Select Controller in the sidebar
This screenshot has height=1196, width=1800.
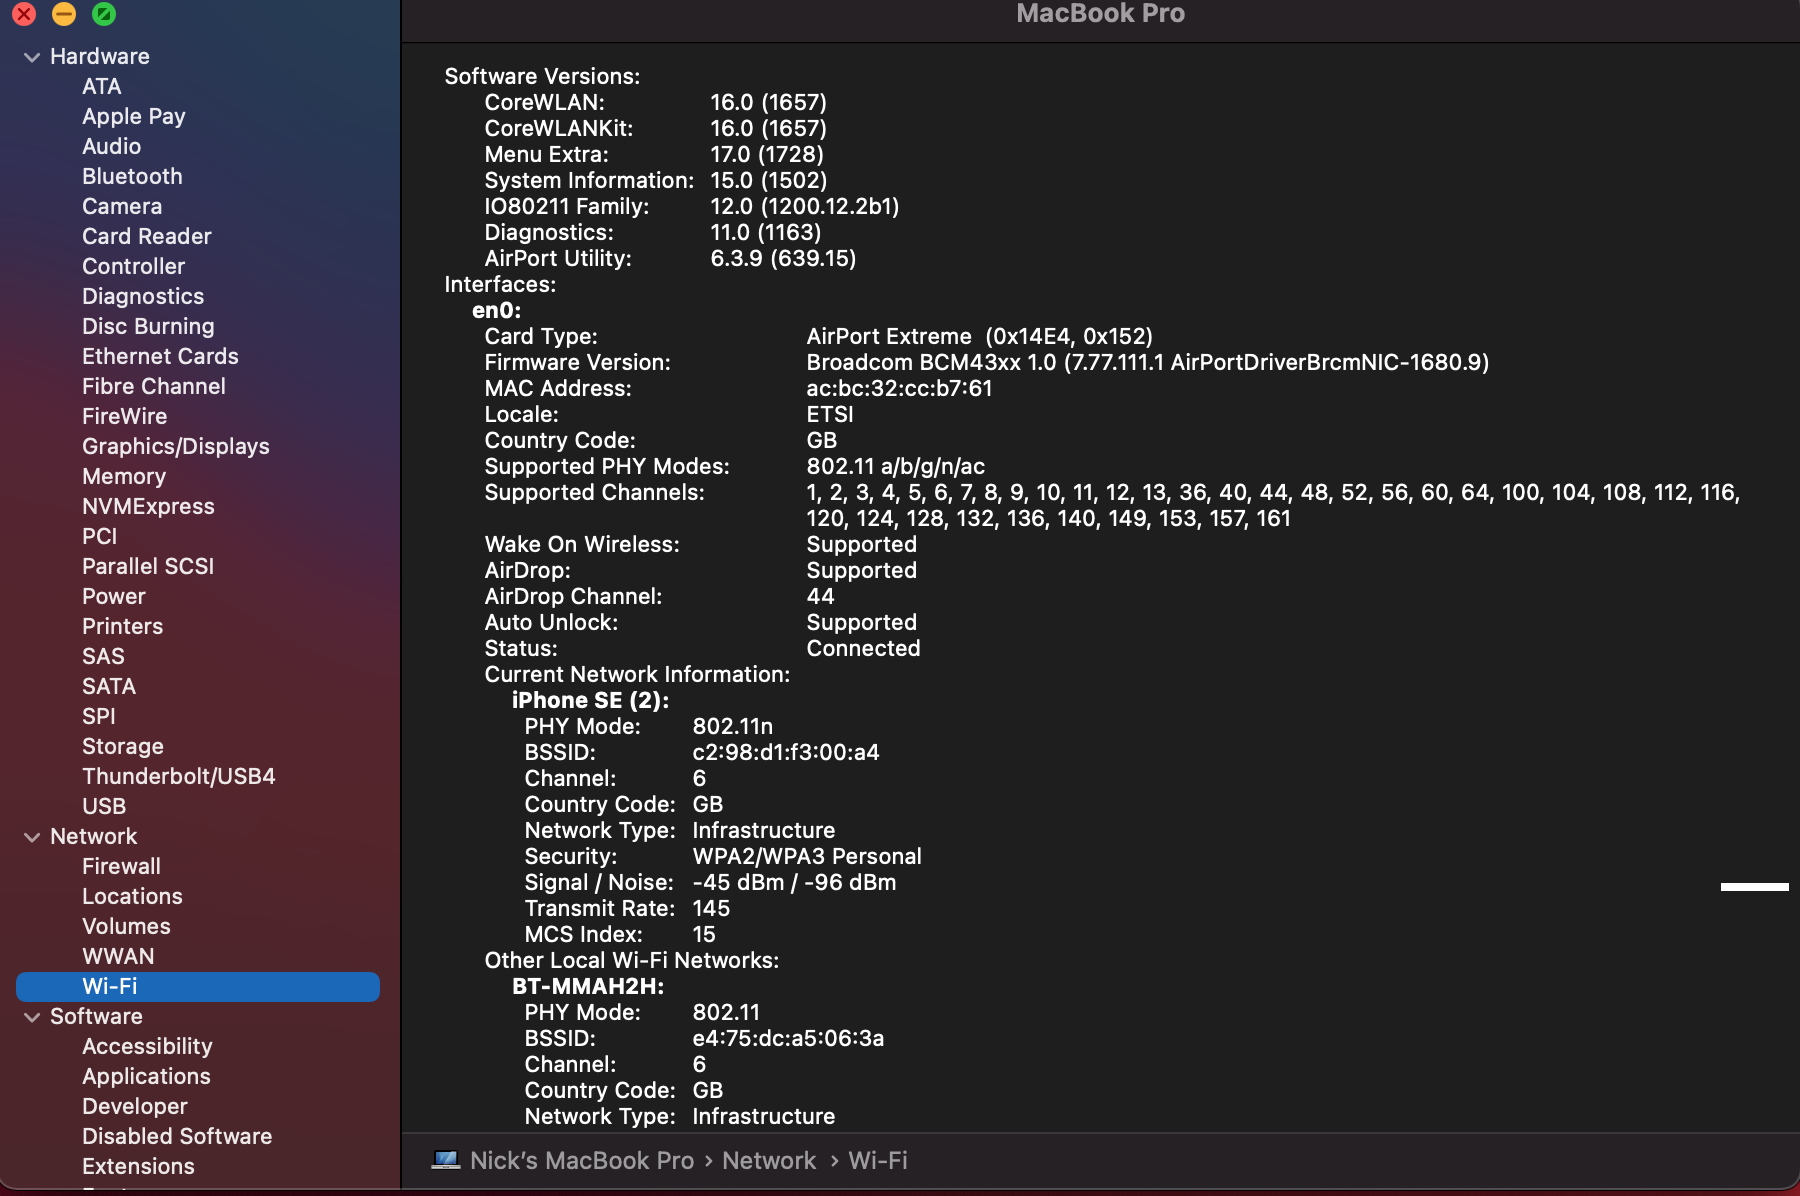click(x=134, y=267)
